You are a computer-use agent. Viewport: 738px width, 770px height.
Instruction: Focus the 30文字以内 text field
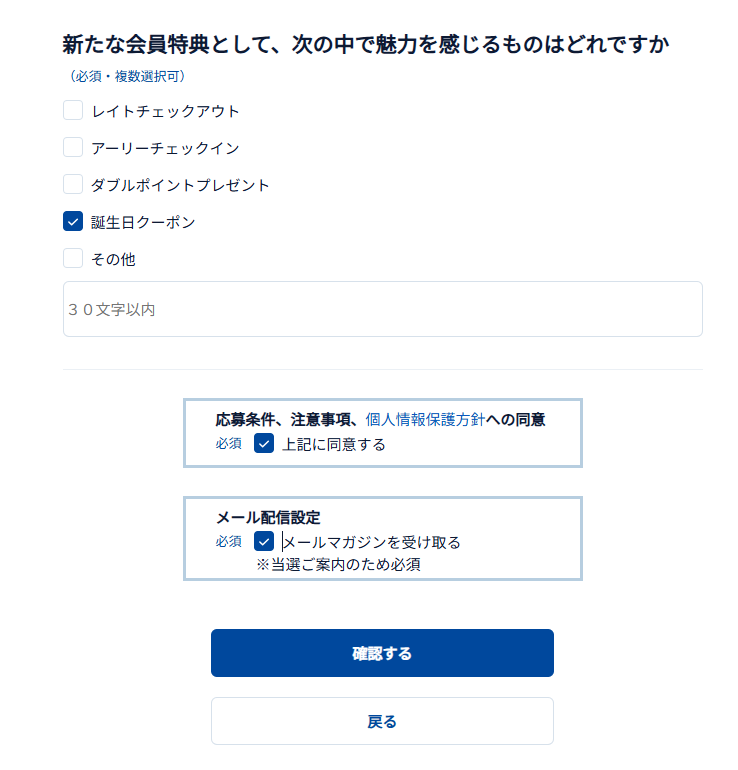coord(382,310)
